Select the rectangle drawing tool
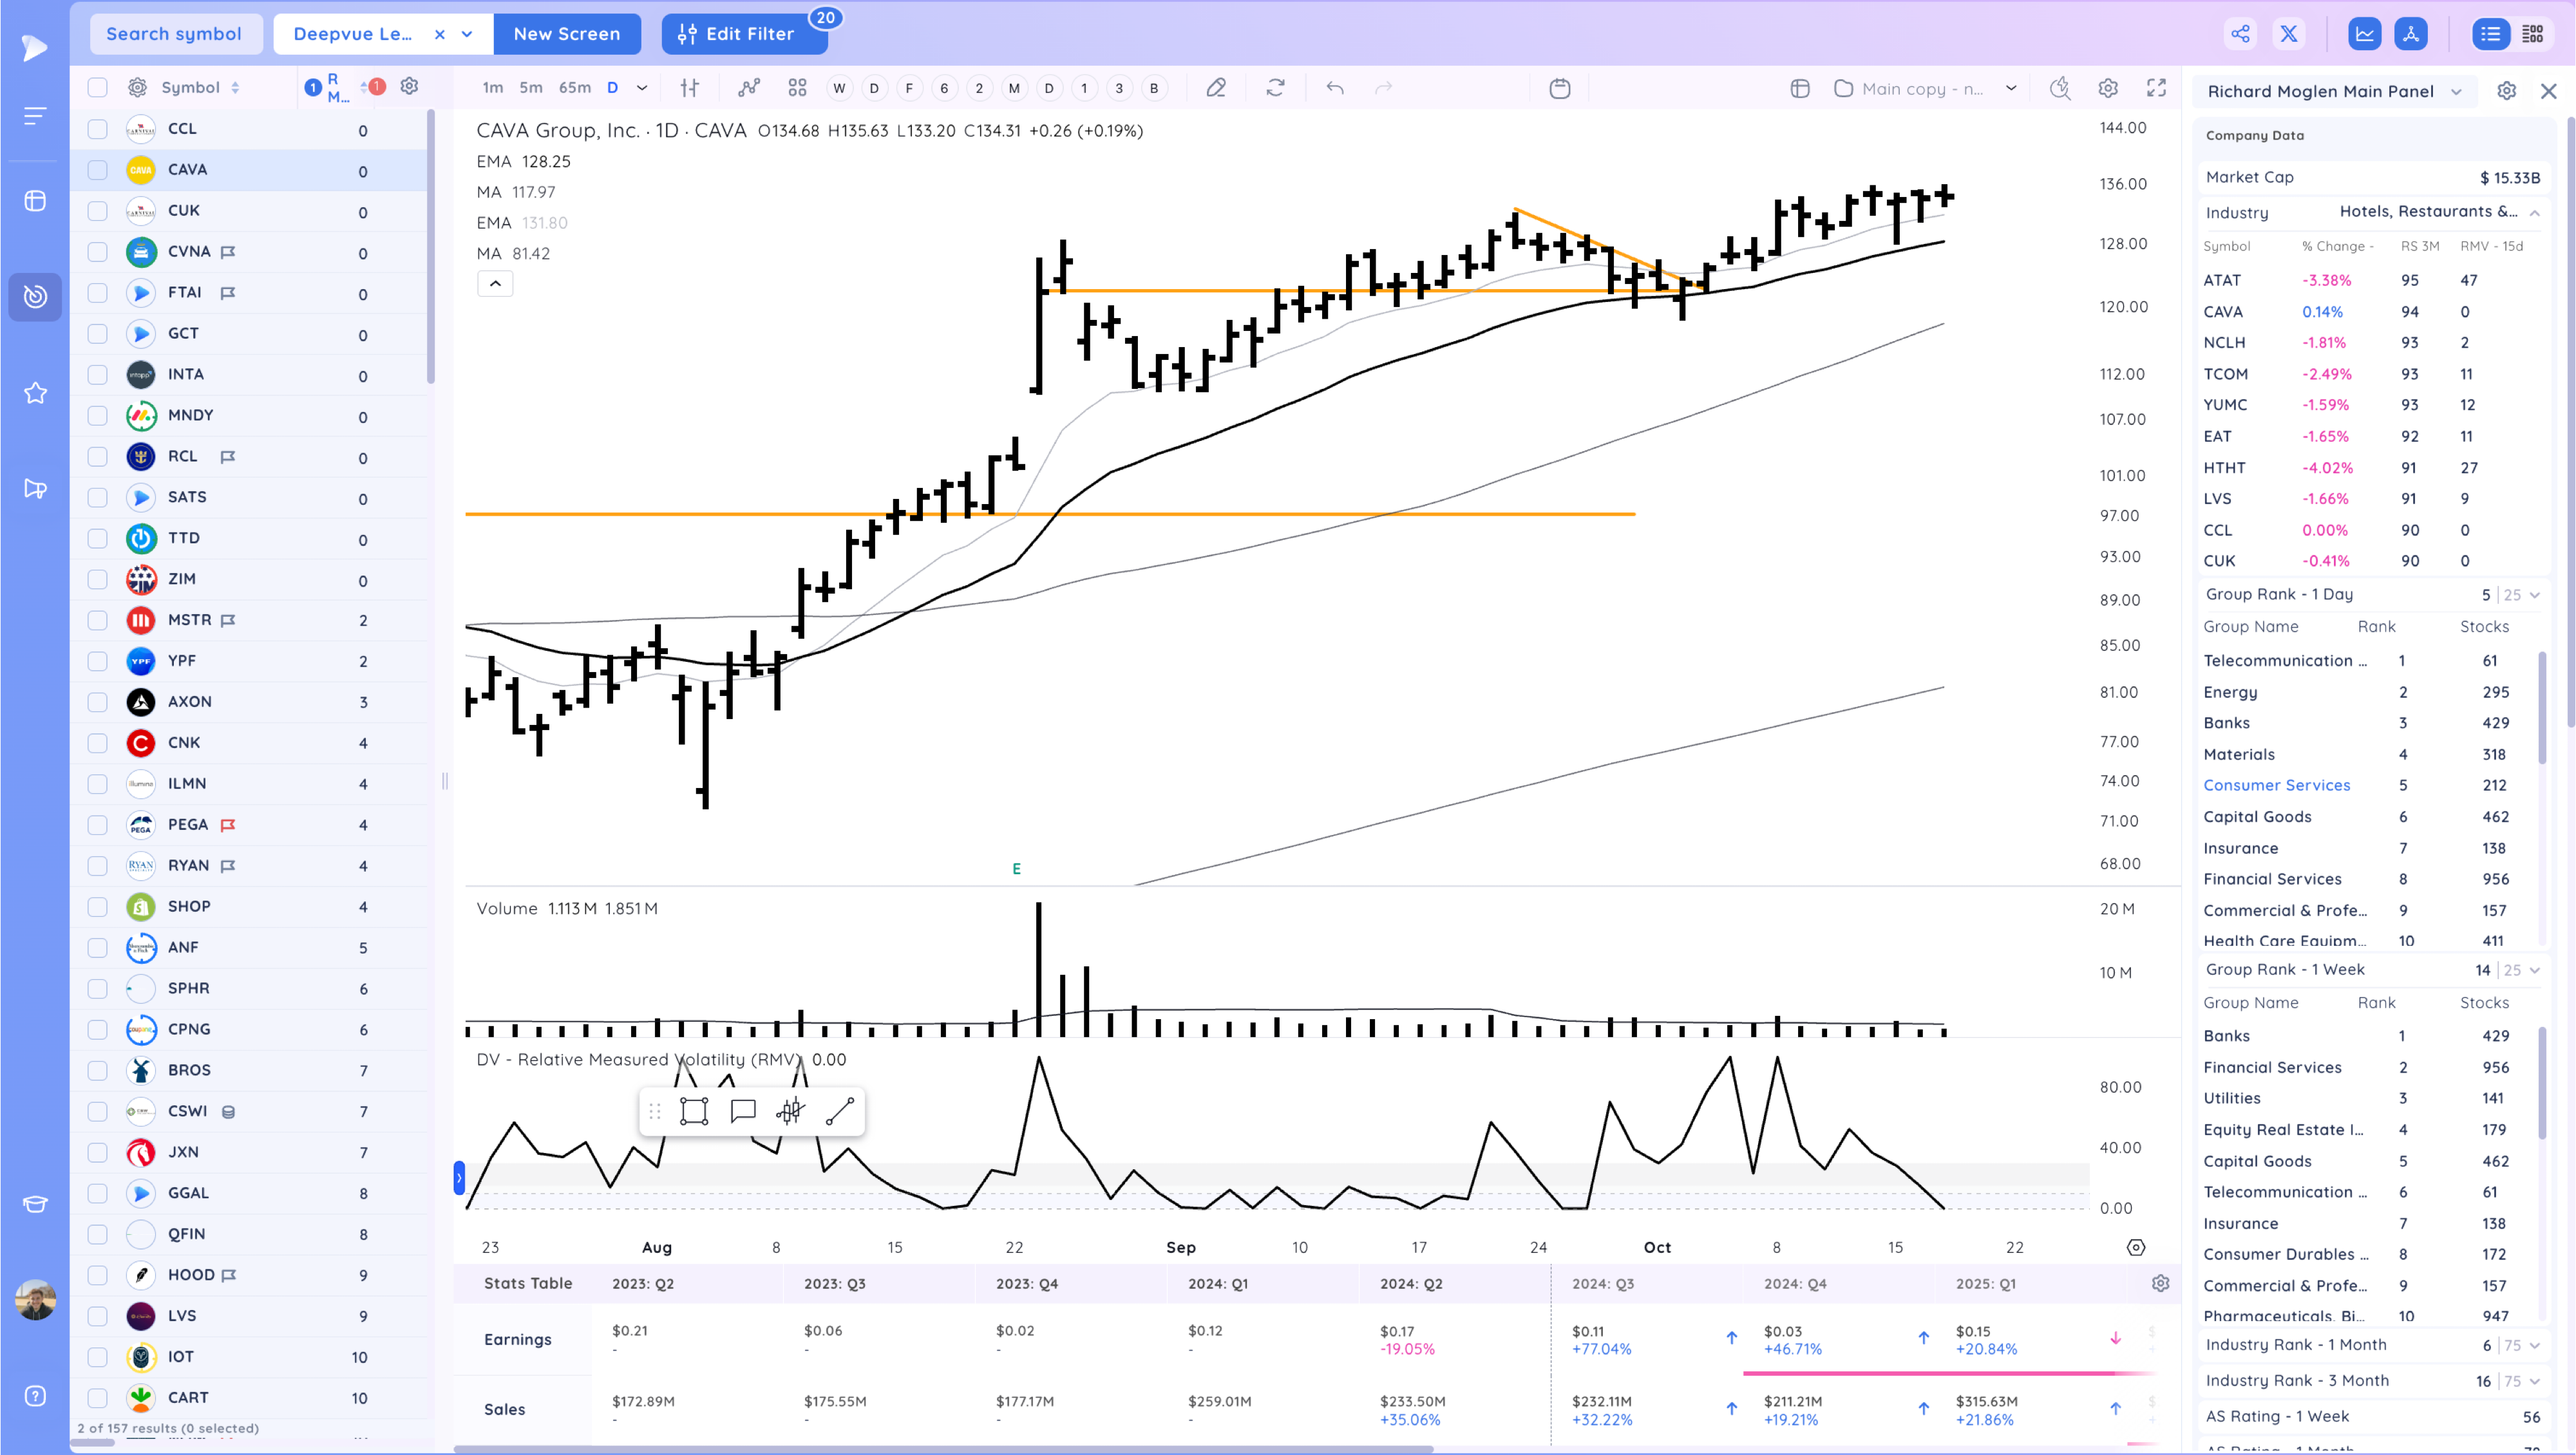Image resolution: width=2576 pixels, height=1455 pixels. tap(694, 1111)
